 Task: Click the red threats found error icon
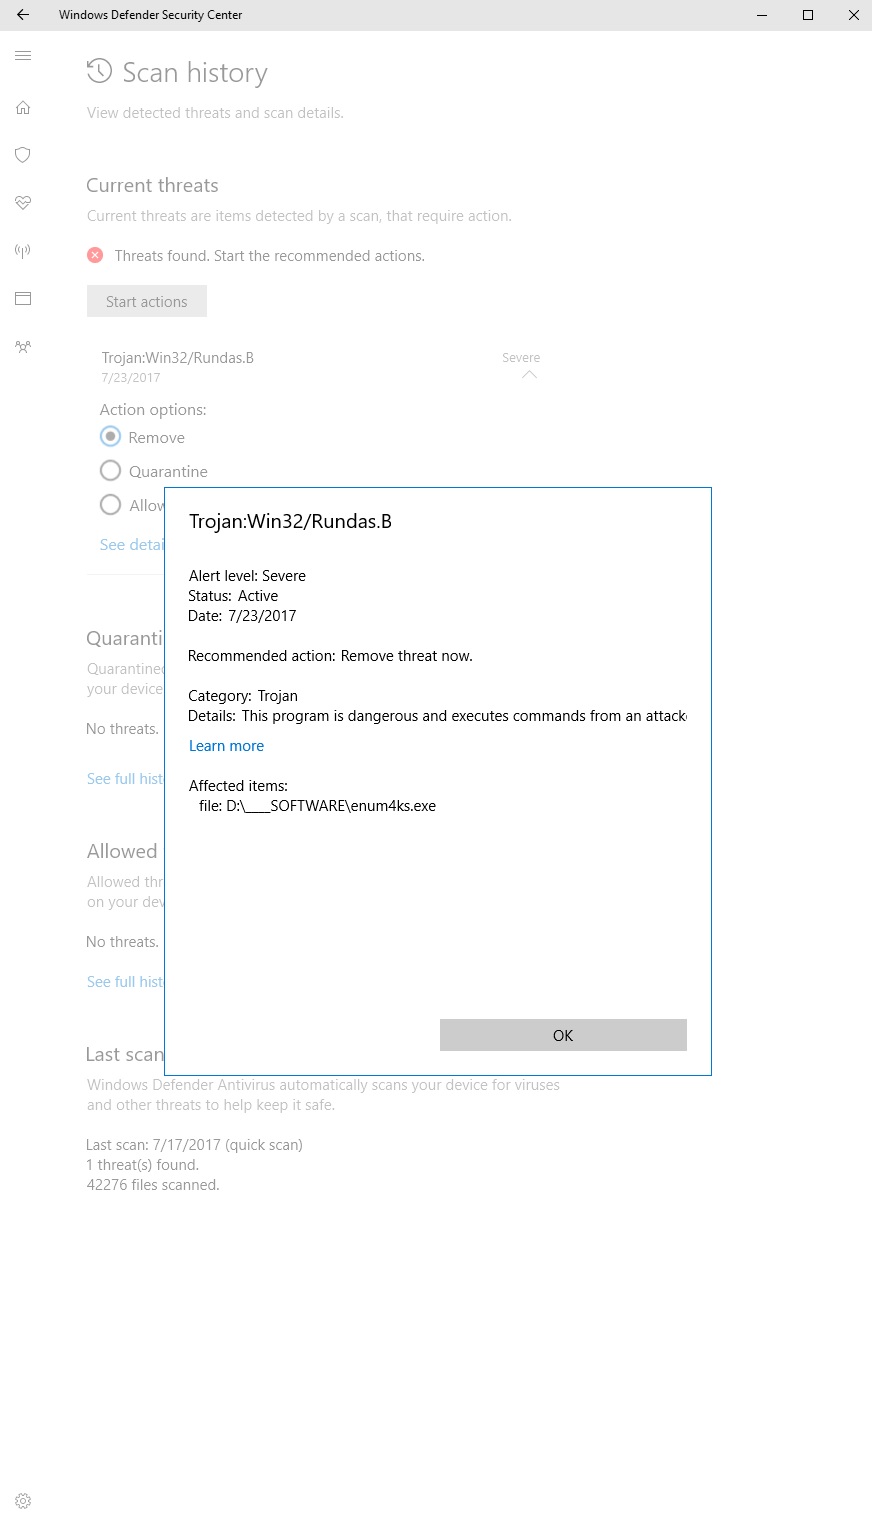point(95,255)
